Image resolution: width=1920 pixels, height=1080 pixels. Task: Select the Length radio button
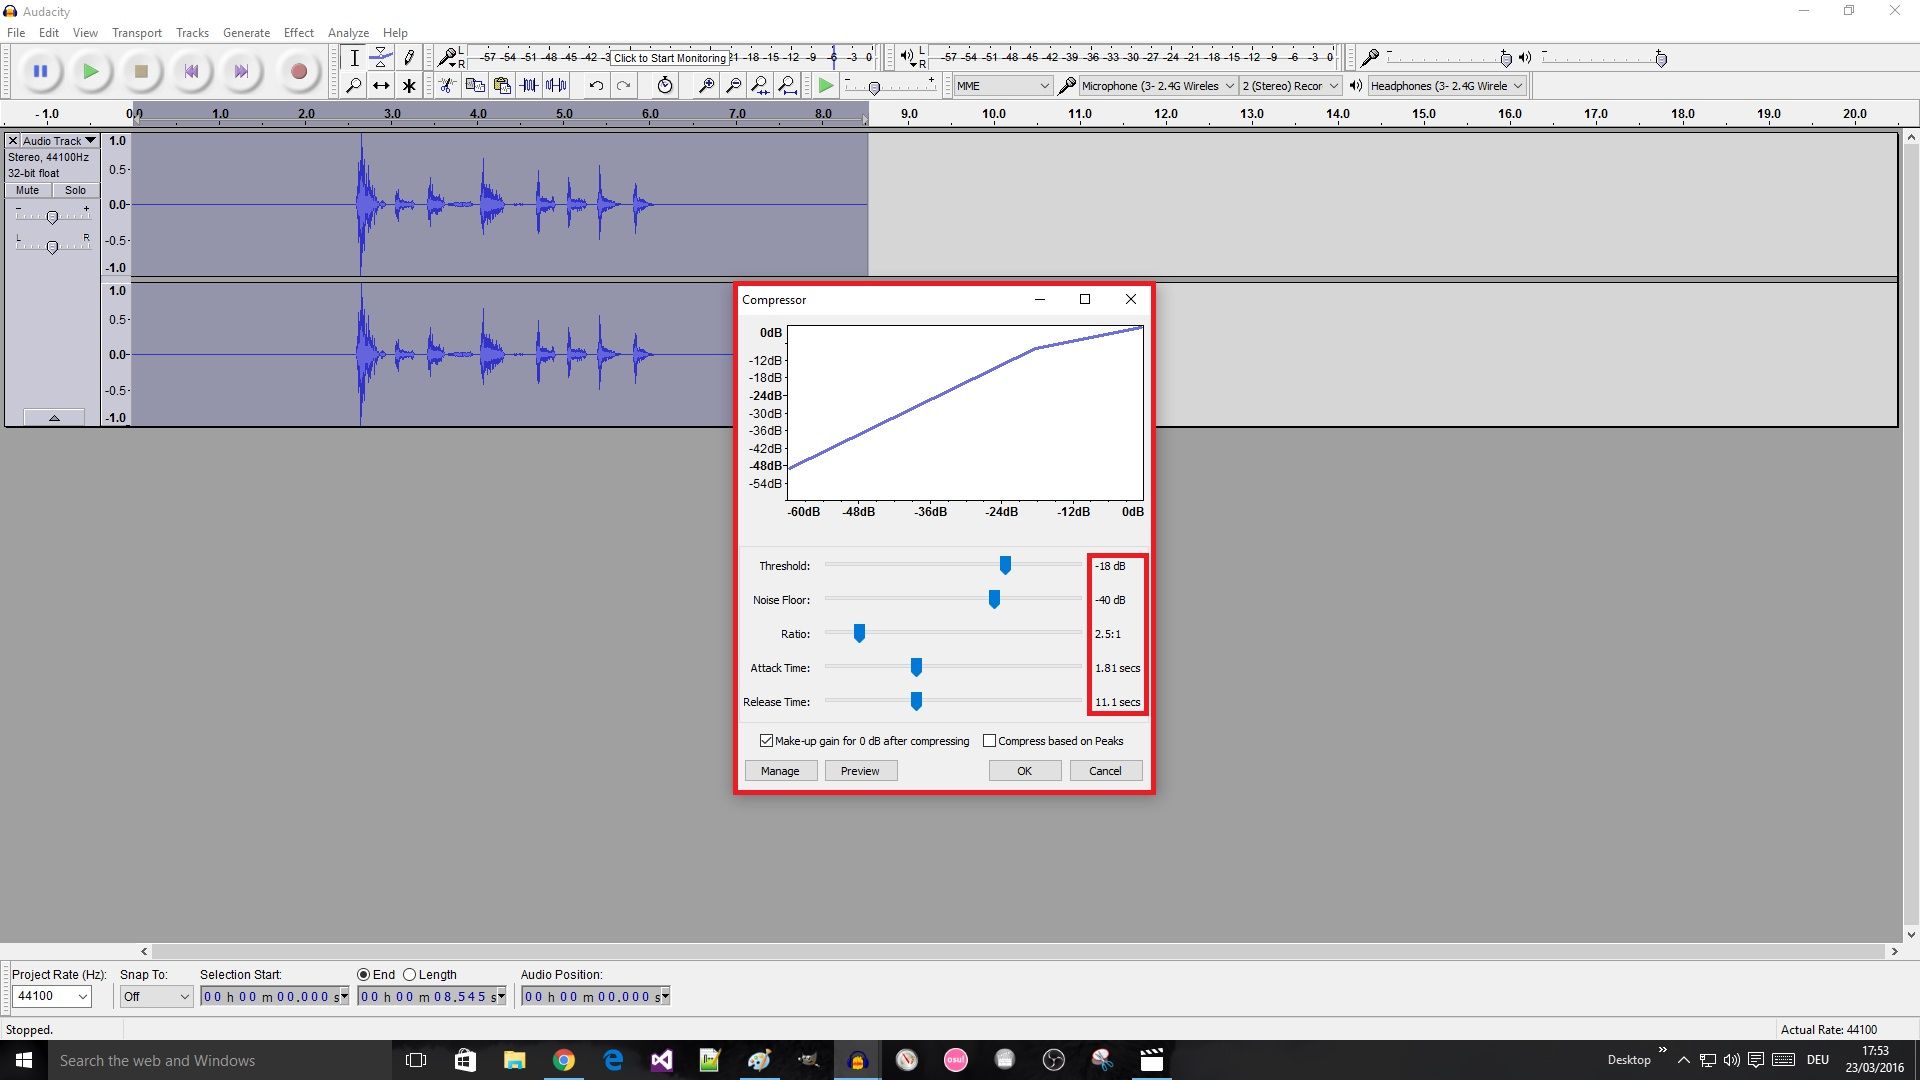coord(409,975)
